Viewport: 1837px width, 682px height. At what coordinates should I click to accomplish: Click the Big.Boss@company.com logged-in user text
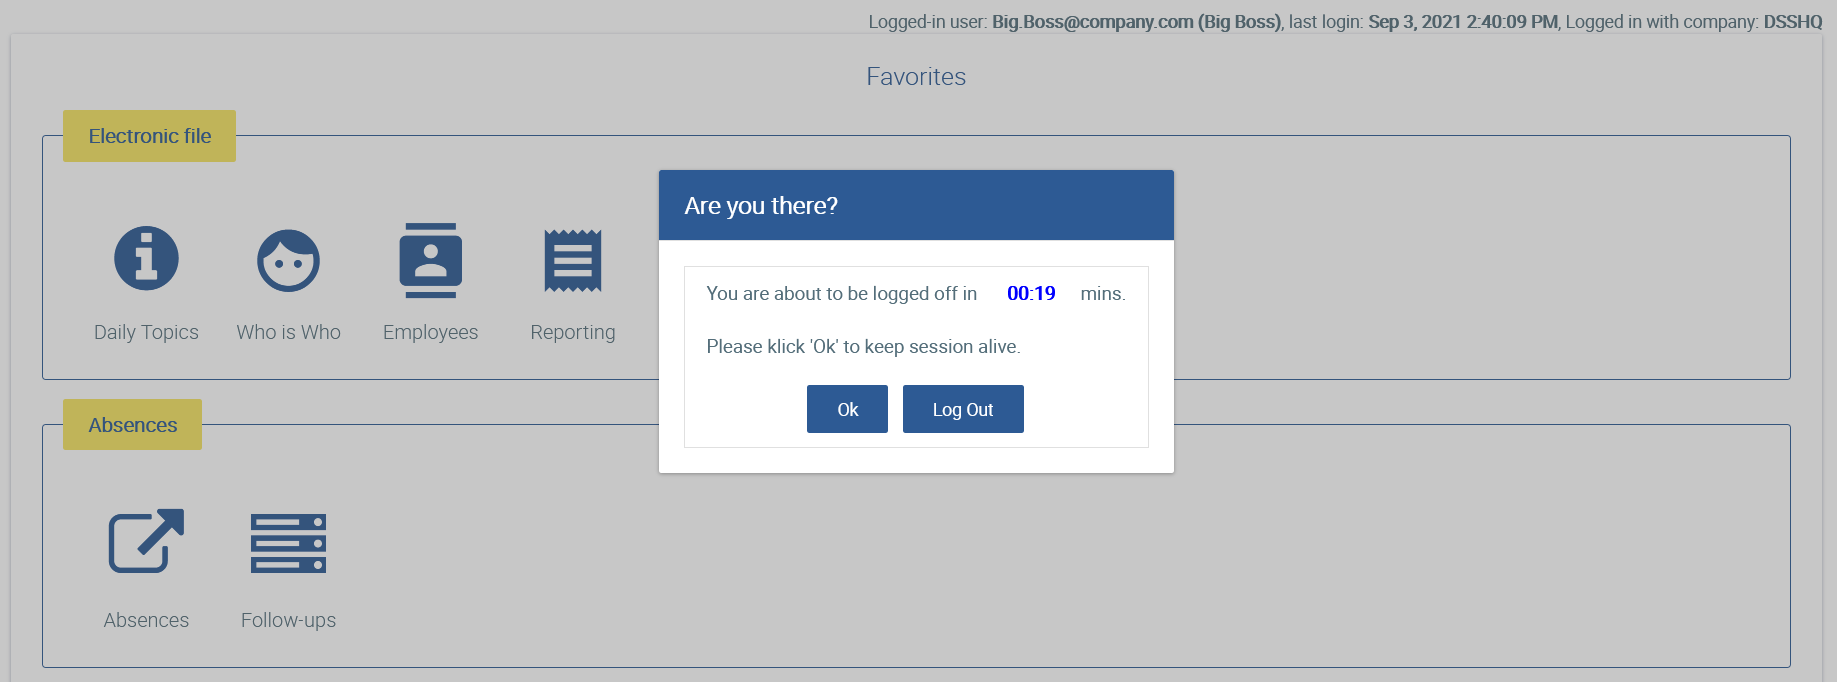point(1092,22)
